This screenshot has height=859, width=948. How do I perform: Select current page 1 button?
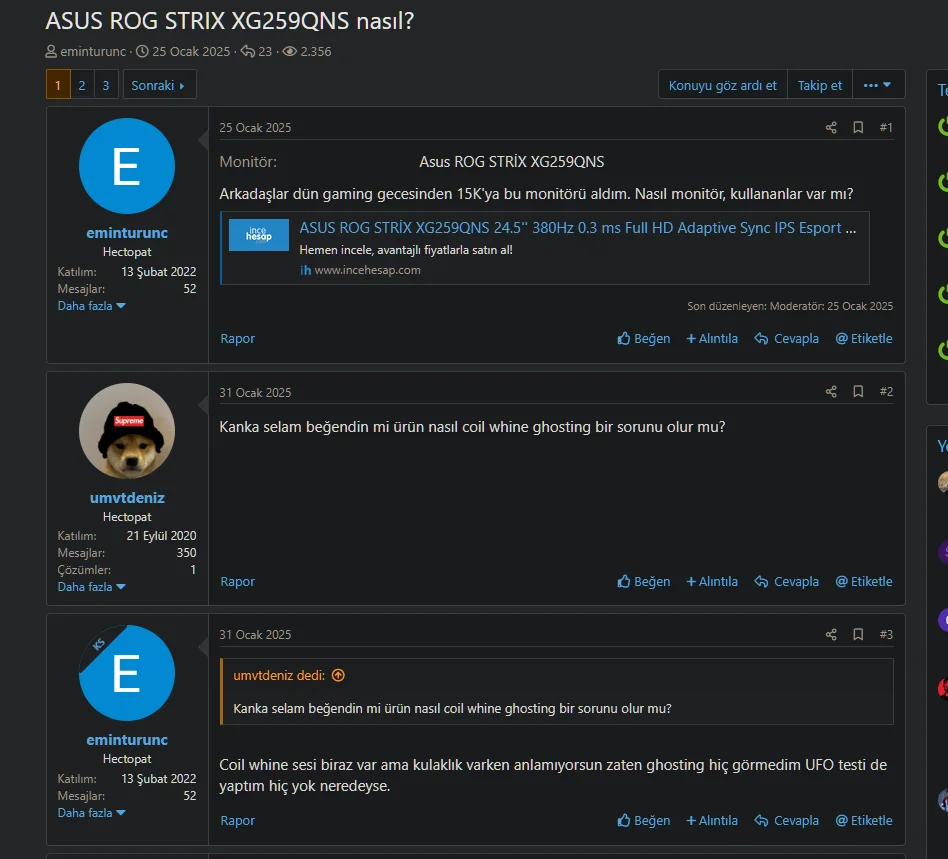click(x=58, y=85)
